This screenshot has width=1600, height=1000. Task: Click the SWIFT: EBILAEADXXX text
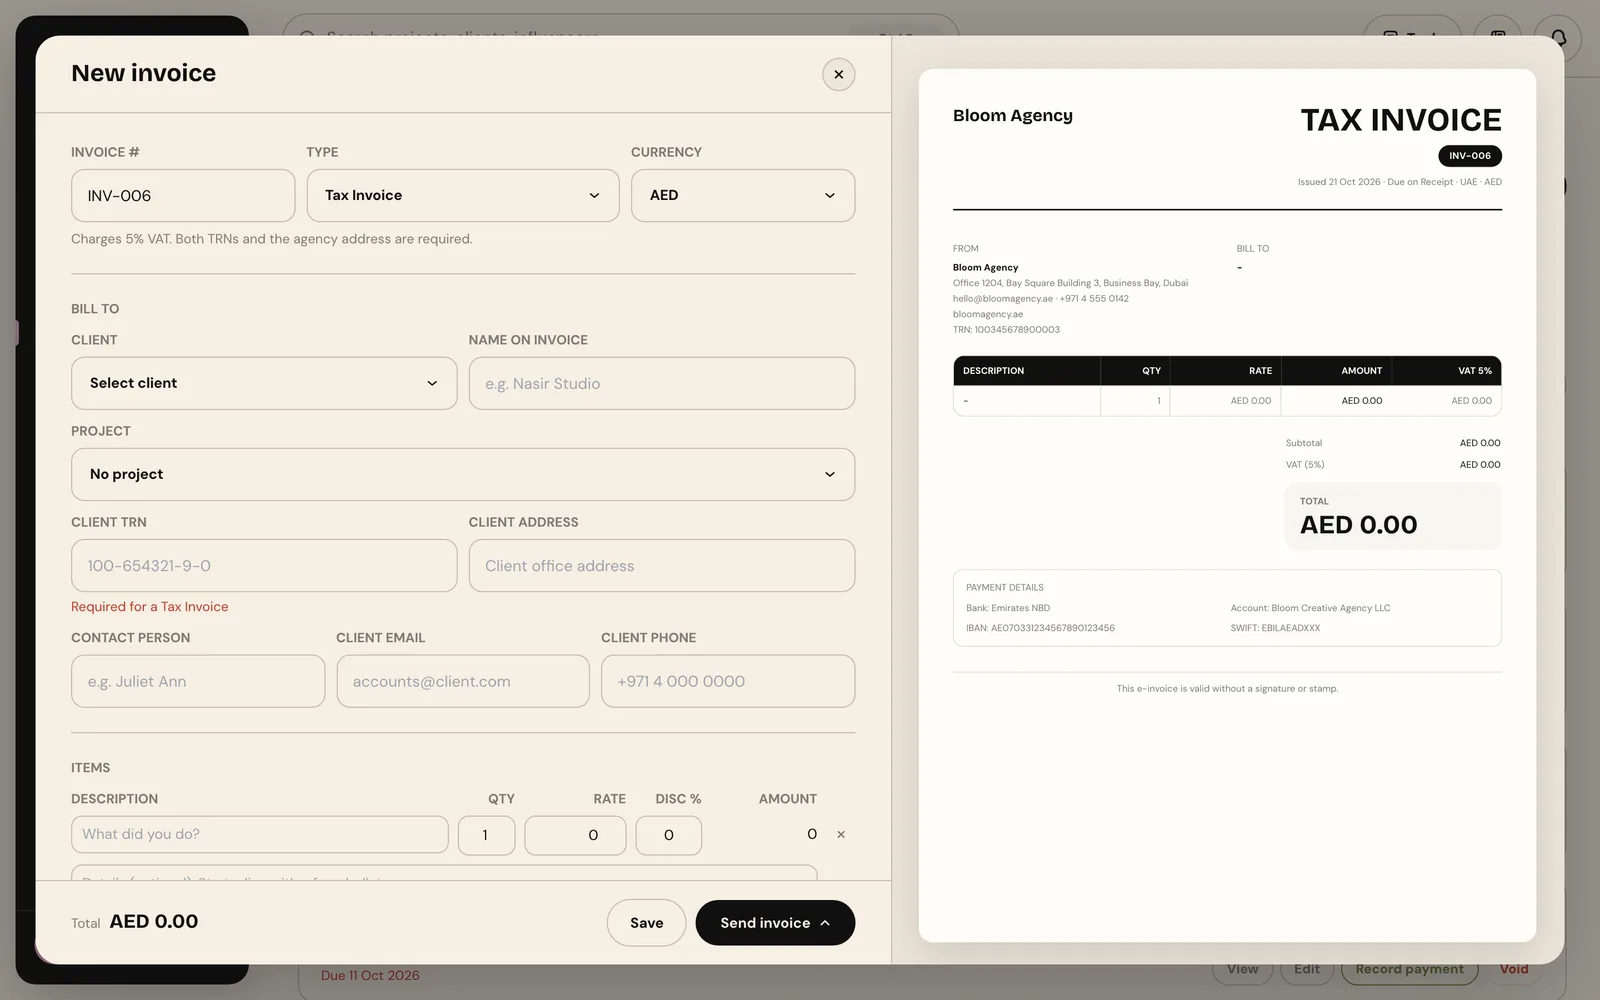click(x=1275, y=628)
